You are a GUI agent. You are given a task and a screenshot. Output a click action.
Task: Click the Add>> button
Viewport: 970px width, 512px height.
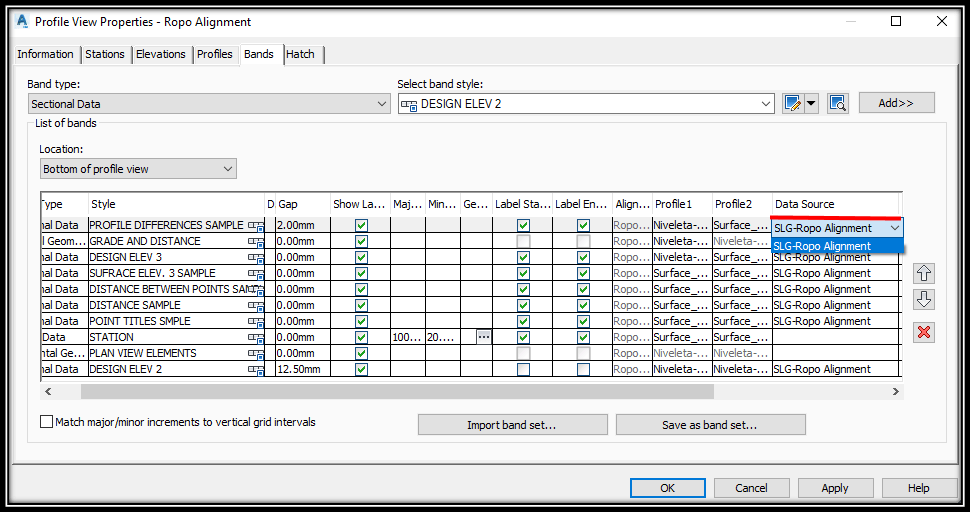click(x=896, y=103)
